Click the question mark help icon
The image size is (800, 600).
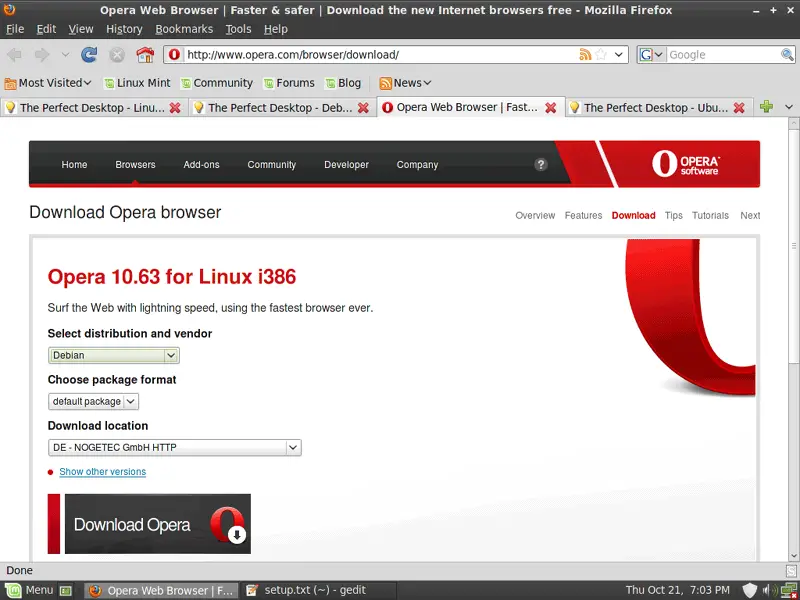point(541,164)
